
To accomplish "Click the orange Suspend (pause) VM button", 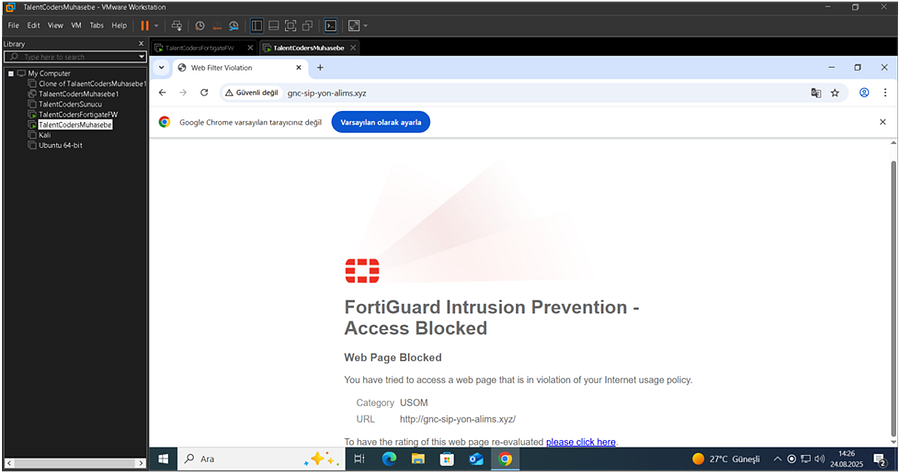I will pyautogui.click(x=145, y=25).
